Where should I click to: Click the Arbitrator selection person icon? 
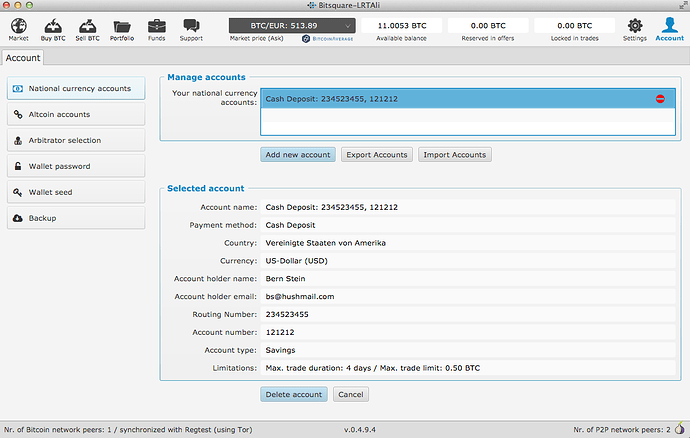tap(18, 140)
